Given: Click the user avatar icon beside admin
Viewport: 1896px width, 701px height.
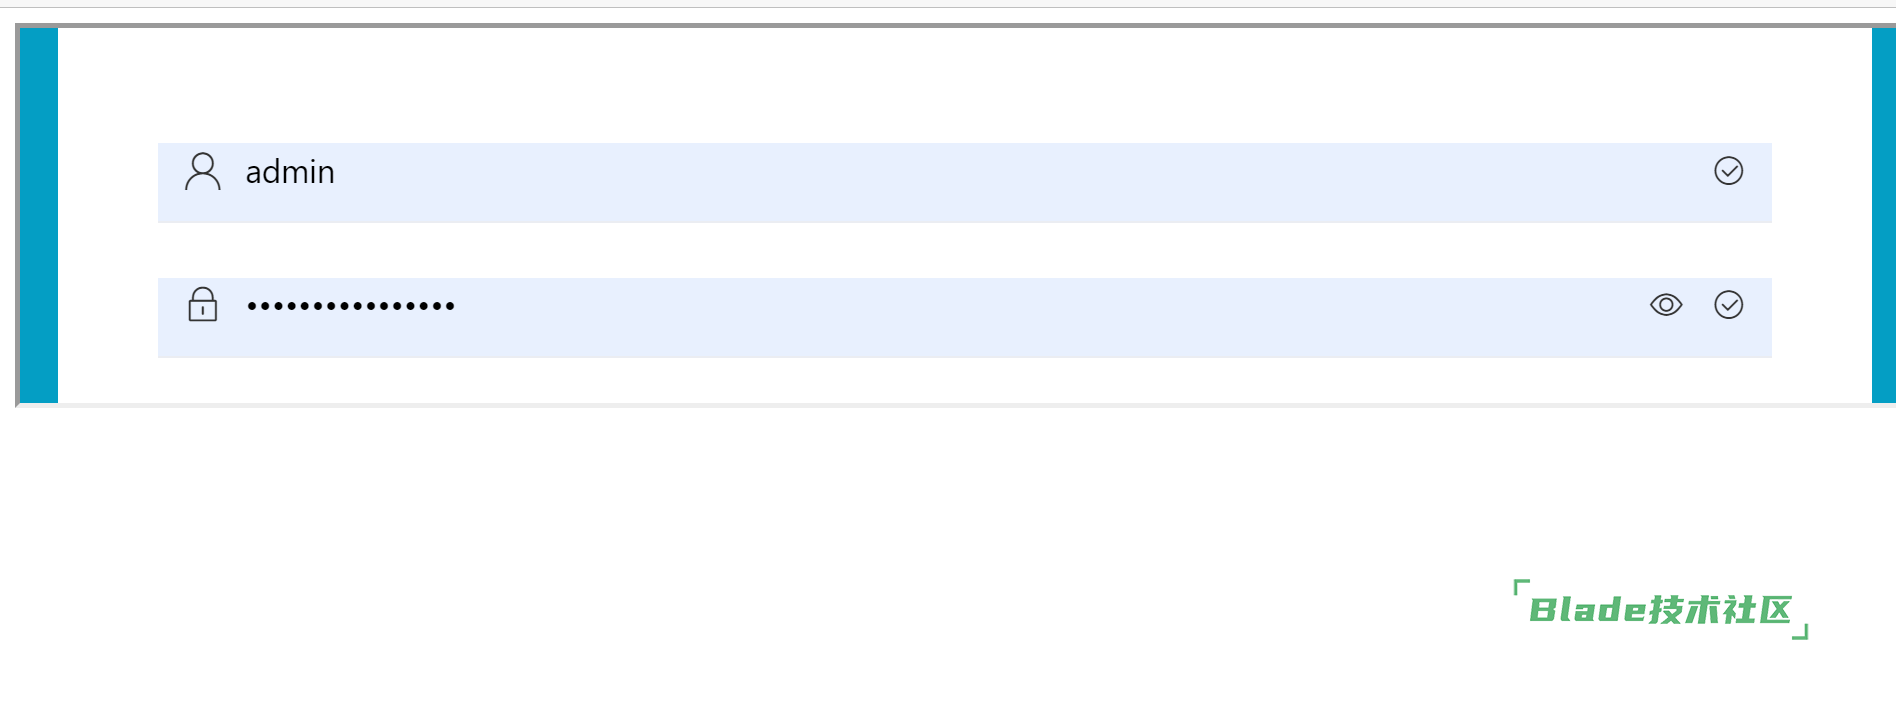Looking at the screenshot, I should pos(202,171).
